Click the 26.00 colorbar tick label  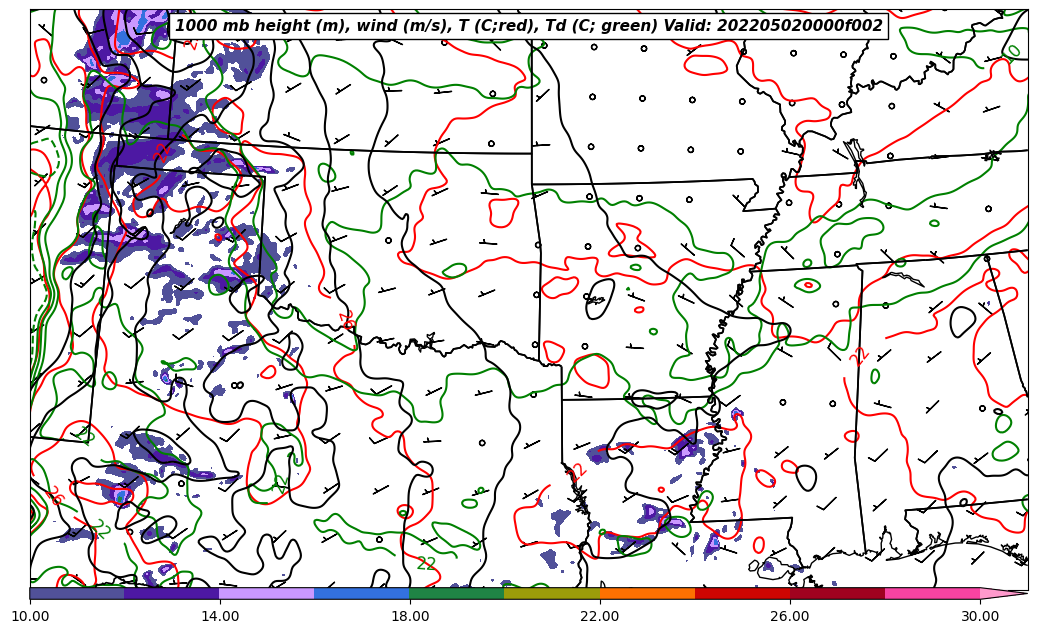[x=790, y=616]
